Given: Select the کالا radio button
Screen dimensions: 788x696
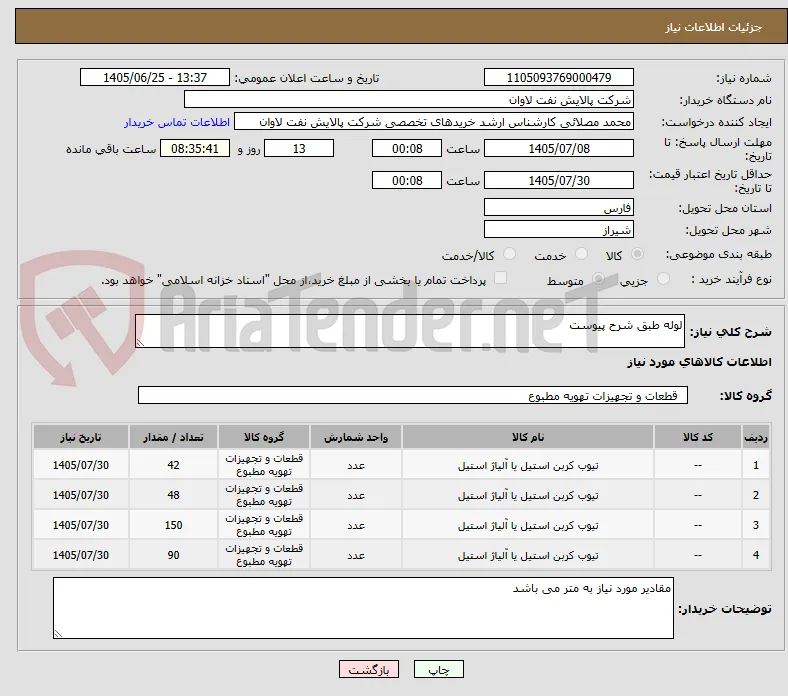Looking at the screenshot, I should pyautogui.click(x=637, y=254).
